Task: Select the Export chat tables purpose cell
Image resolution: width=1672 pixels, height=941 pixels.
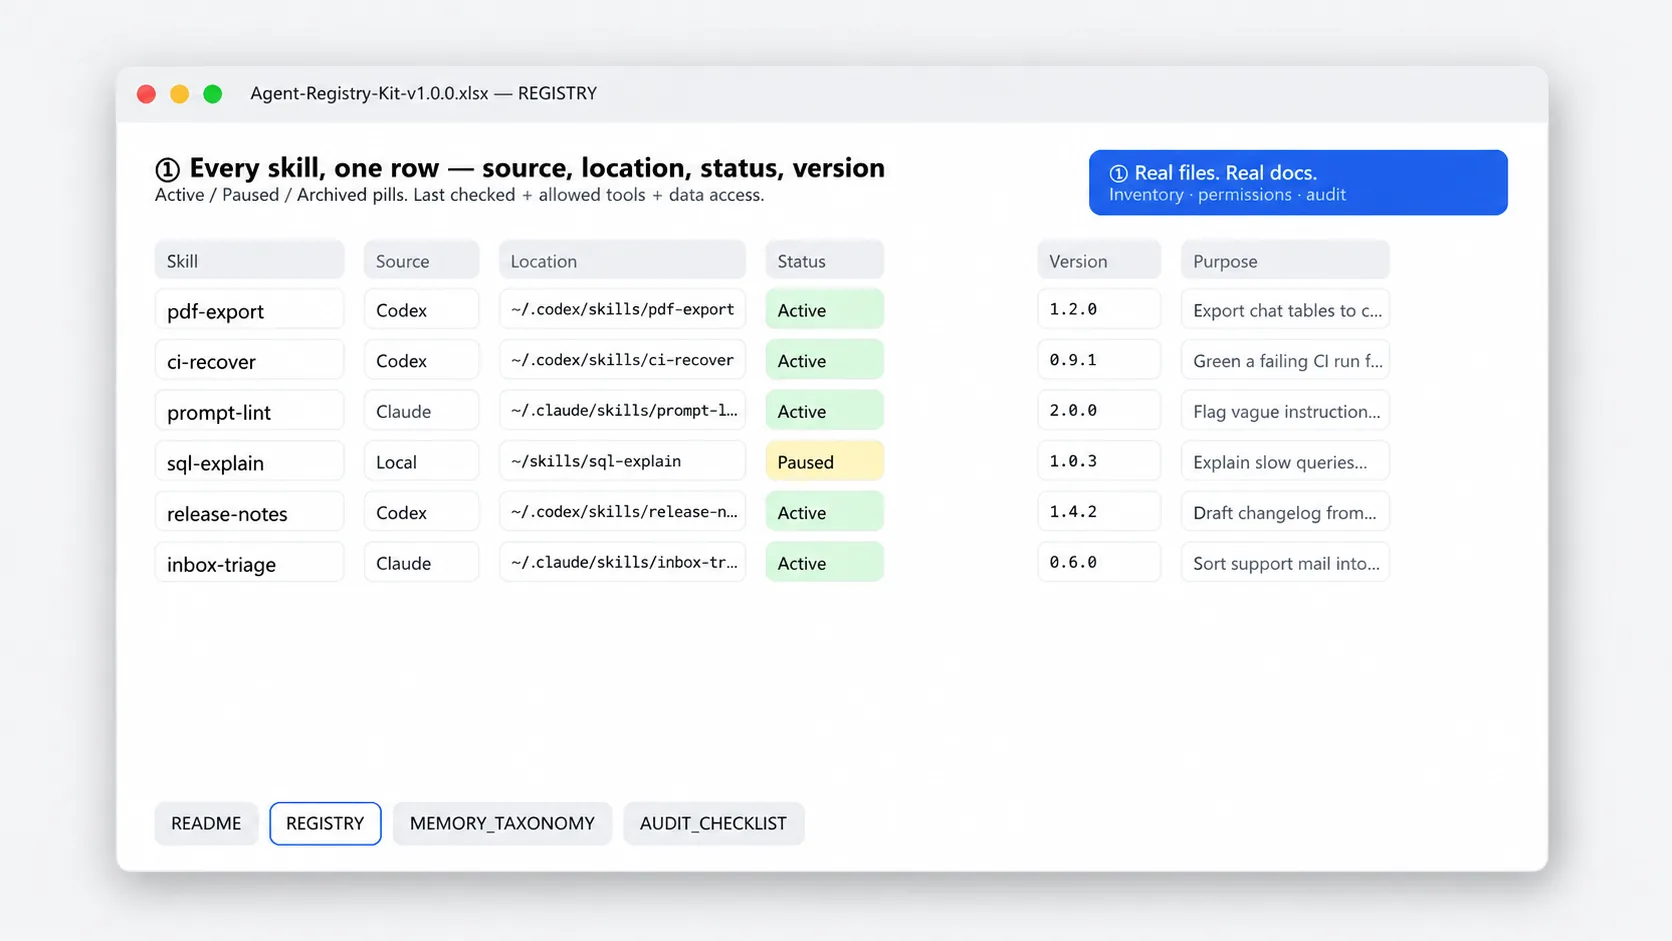Action: click(x=1285, y=309)
